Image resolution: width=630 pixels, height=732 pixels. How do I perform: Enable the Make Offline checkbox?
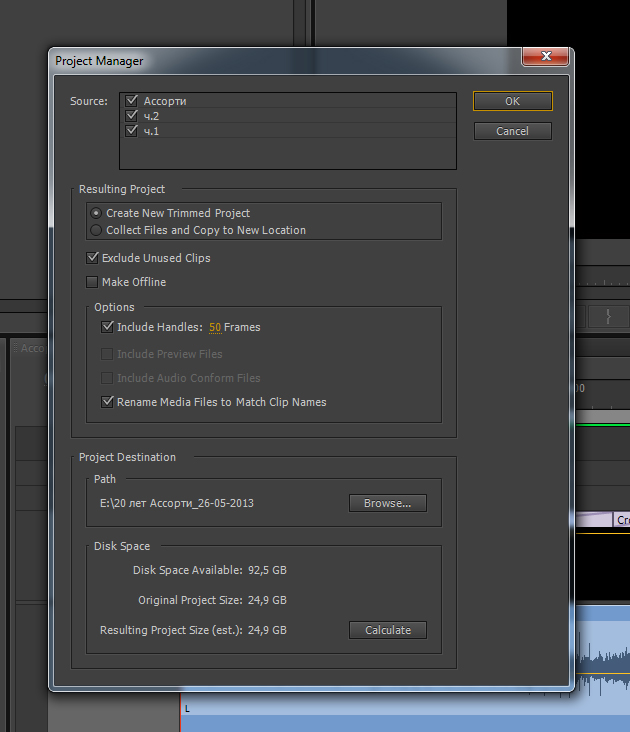coord(92,282)
